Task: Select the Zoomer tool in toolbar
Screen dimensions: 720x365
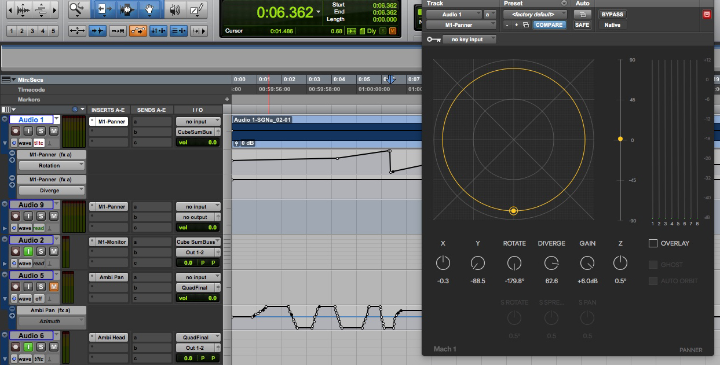Action: [x=78, y=9]
